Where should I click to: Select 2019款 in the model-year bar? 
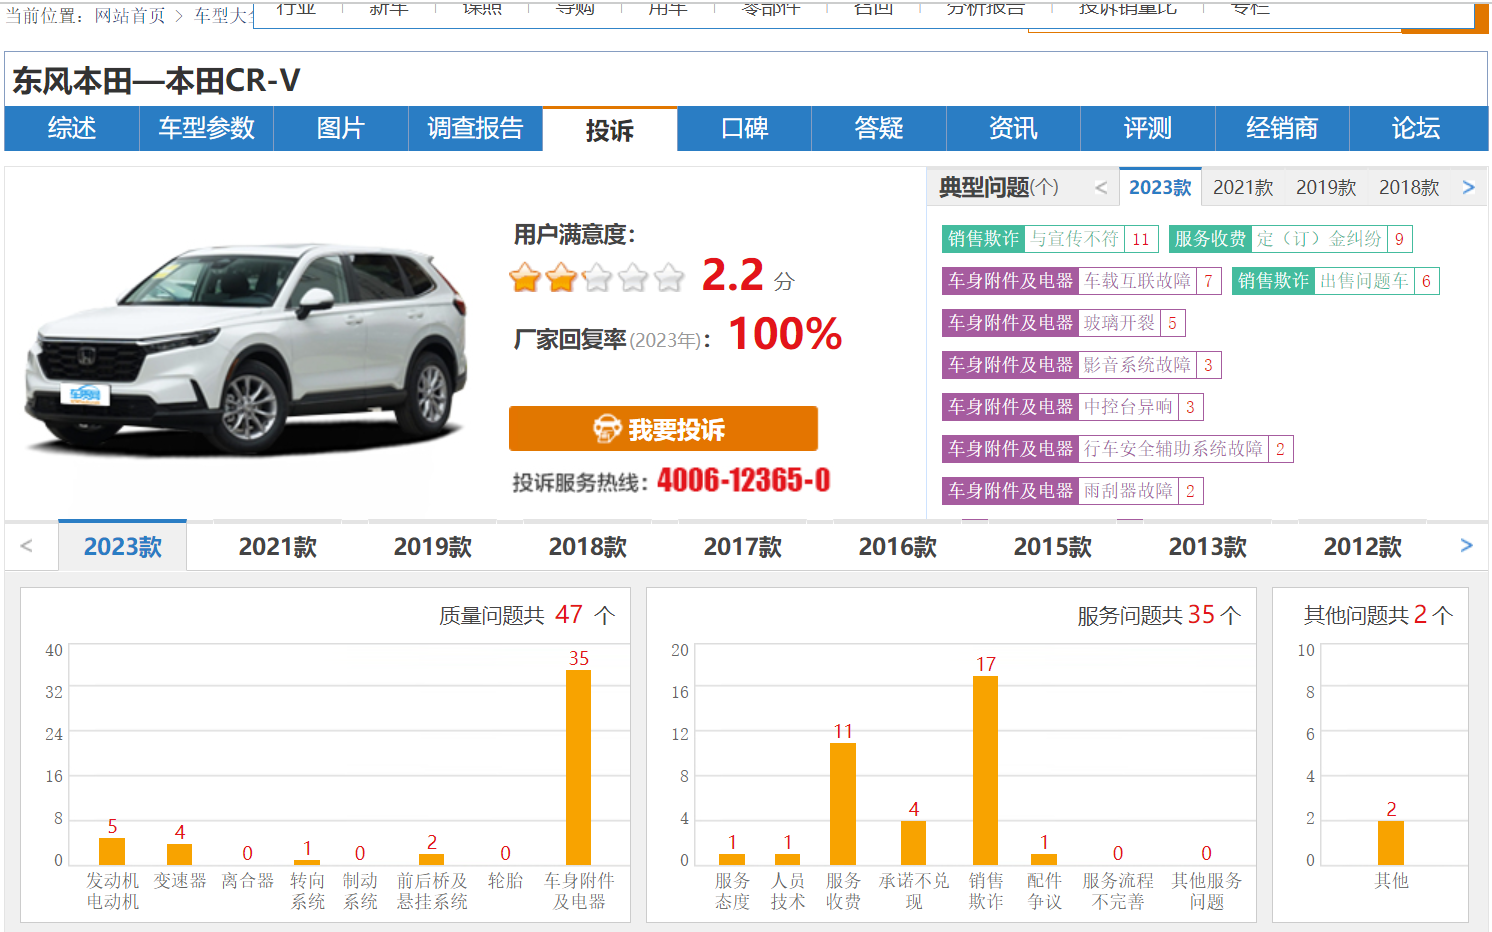click(433, 546)
